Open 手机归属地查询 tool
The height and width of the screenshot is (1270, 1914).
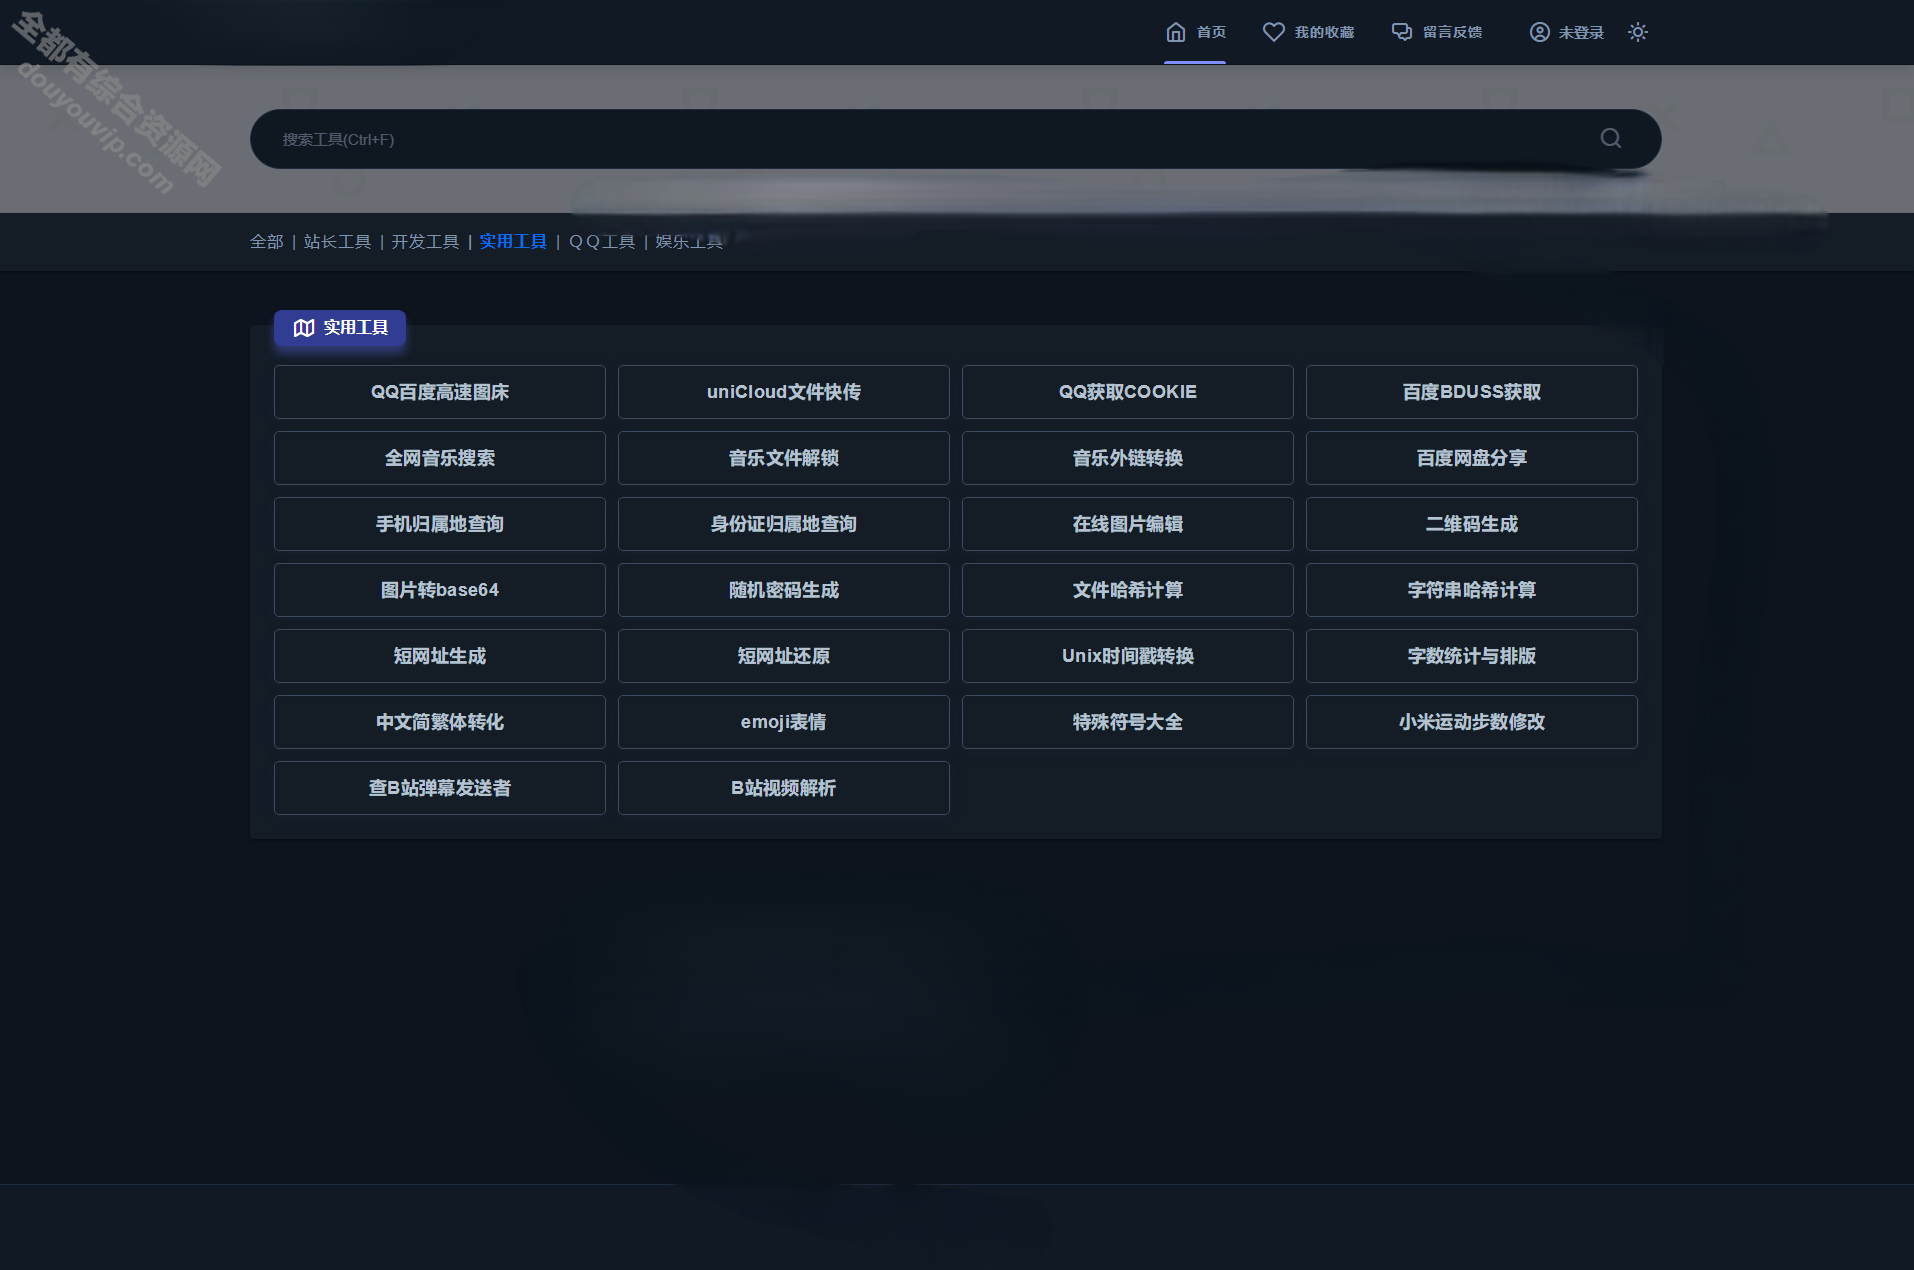point(440,524)
